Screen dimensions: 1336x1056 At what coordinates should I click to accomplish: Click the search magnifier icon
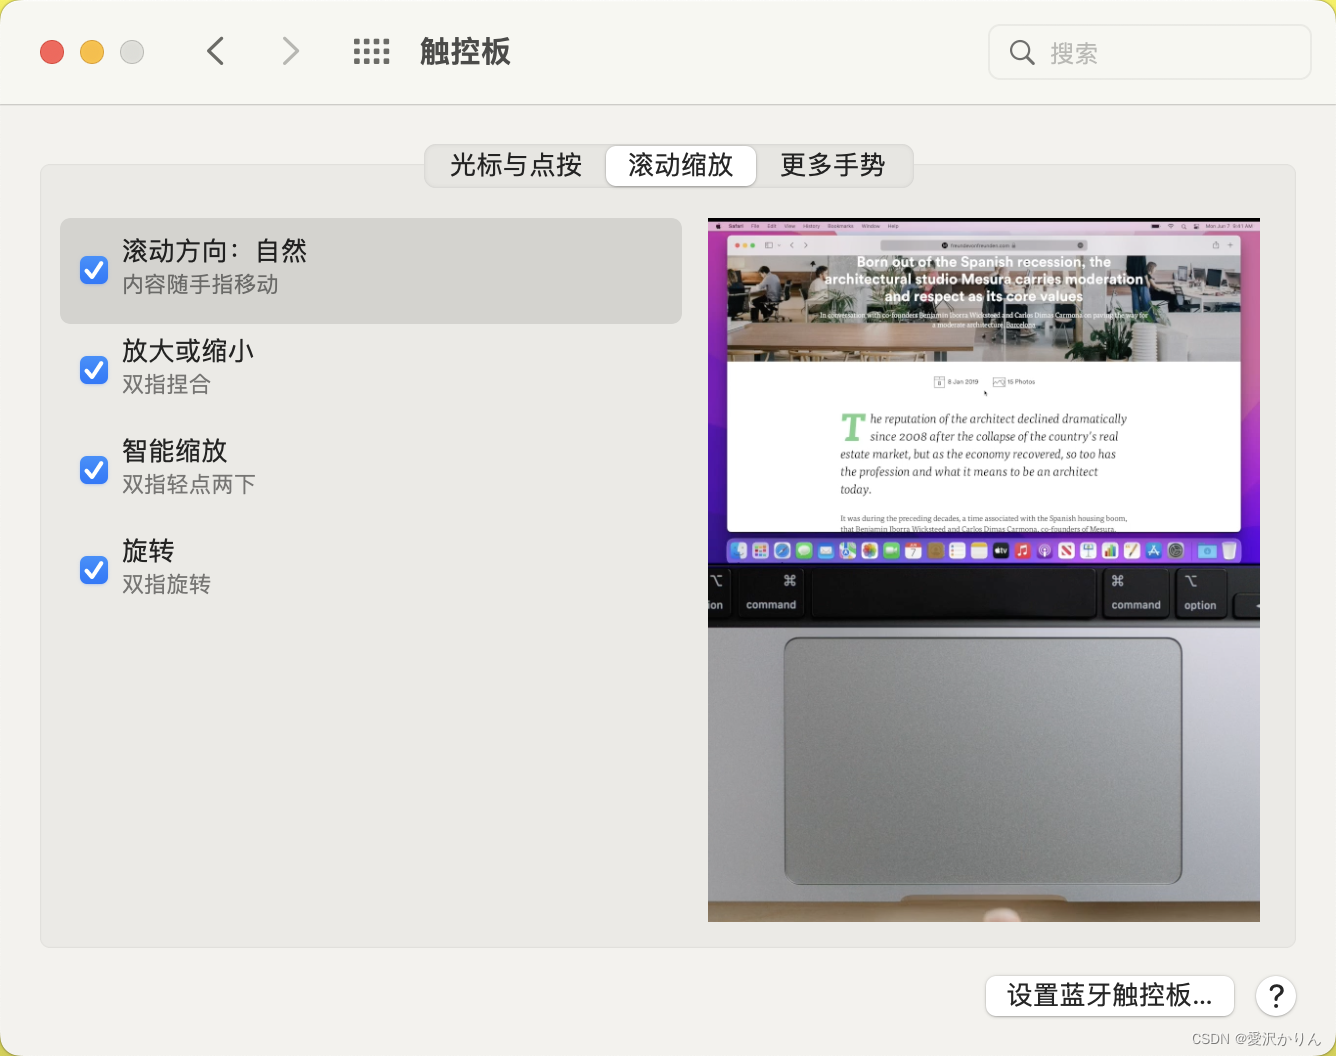1021,52
